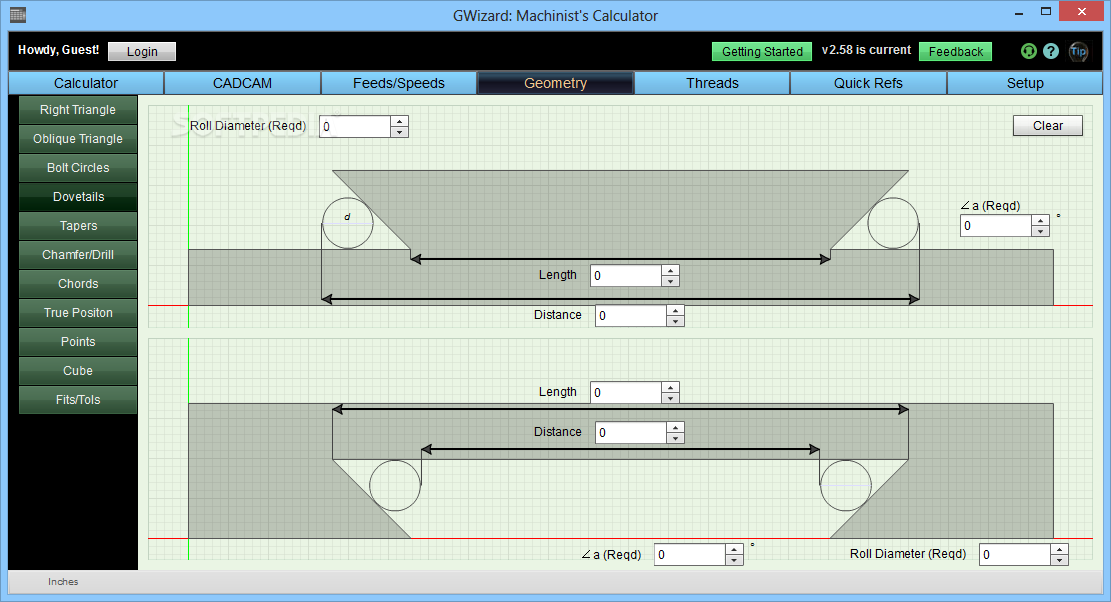This screenshot has width=1111, height=602.
Task: Select the Dovetails calculator
Action: [x=78, y=197]
